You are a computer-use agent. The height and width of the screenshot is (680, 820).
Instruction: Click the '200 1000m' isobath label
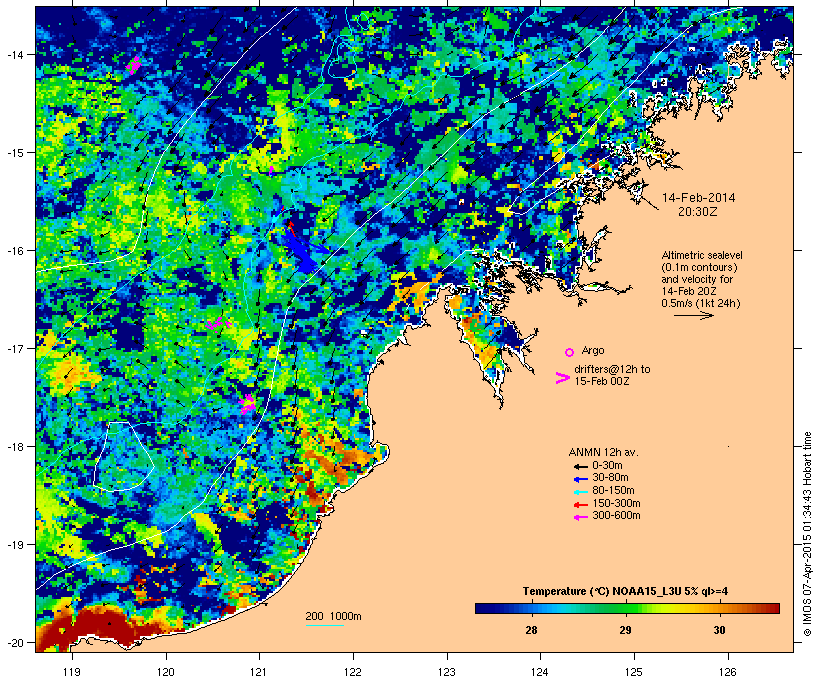(333, 616)
